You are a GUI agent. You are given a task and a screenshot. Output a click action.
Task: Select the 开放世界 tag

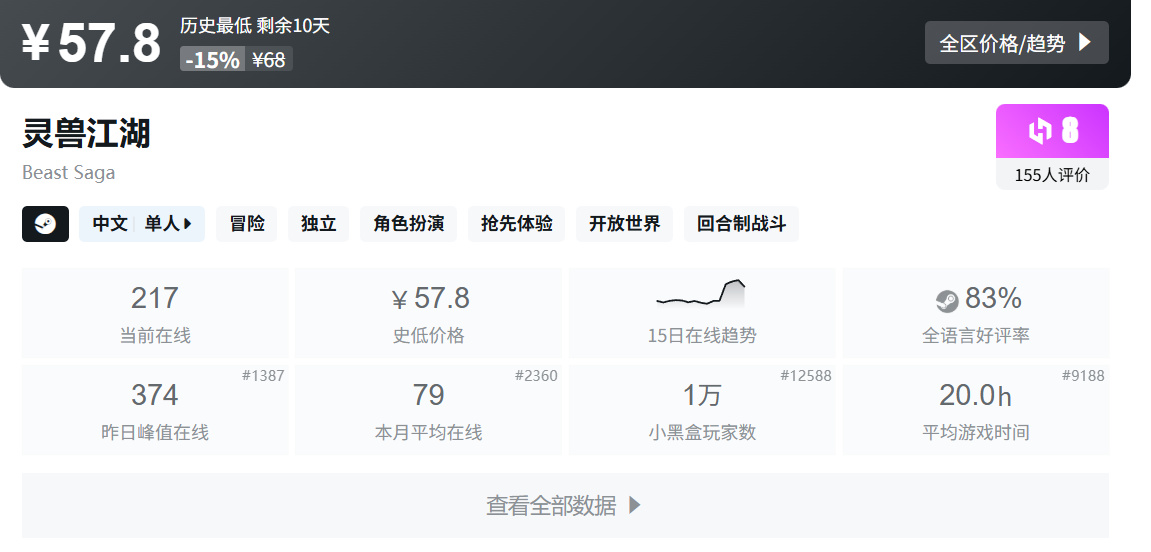tap(625, 224)
